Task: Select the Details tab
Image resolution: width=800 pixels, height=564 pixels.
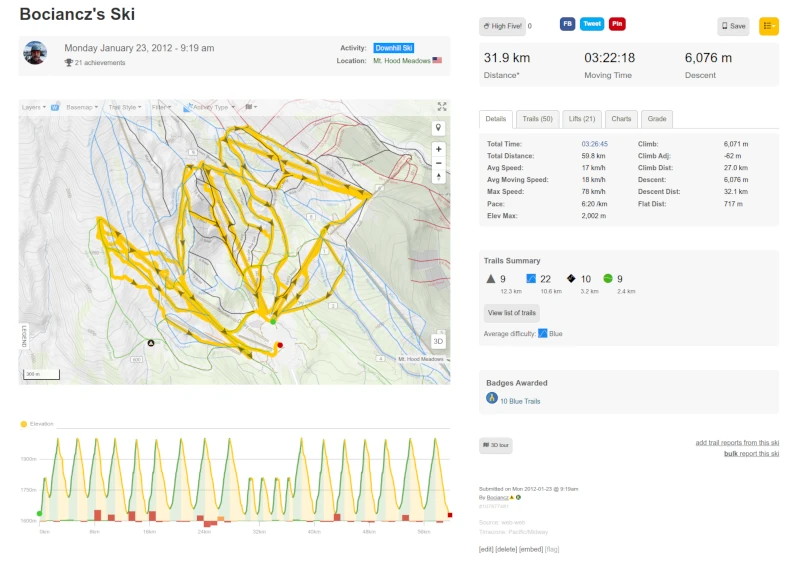Action: tap(495, 119)
